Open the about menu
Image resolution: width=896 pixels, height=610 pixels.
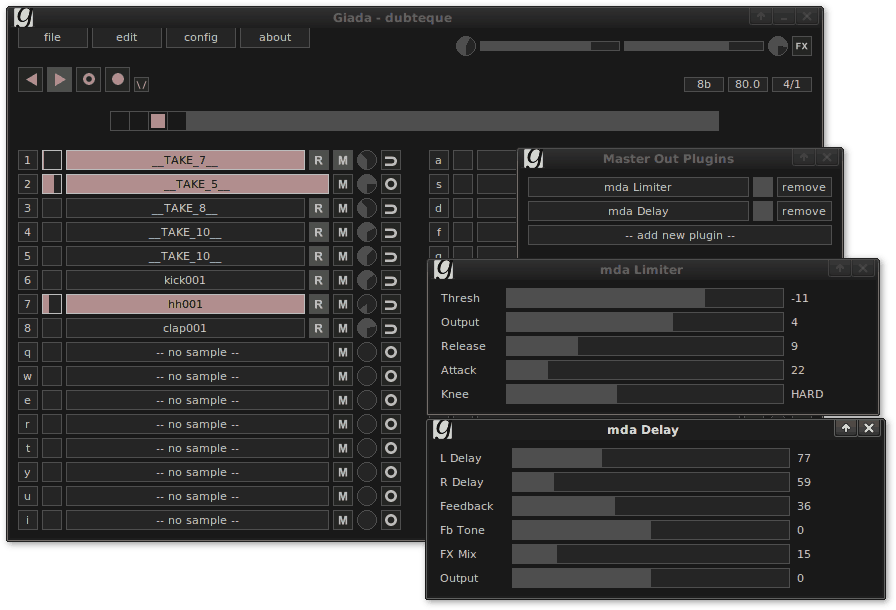pyautogui.click(x=275, y=38)
